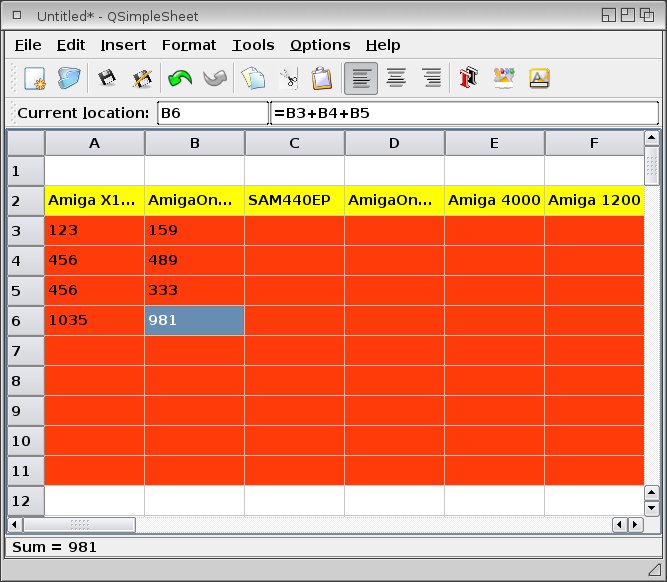Click the horizontal scrollbar thumb
The width and height of the screenshot is (667, 582).
[80, 525]
